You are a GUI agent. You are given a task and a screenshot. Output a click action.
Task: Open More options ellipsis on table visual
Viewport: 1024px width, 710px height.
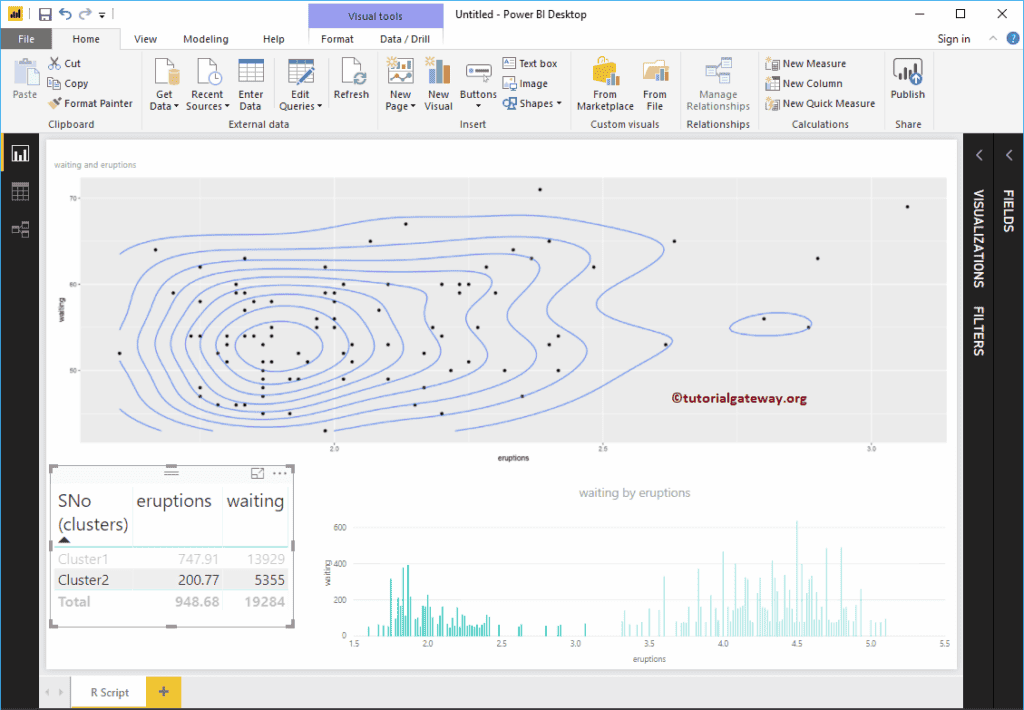pos(280,473)
